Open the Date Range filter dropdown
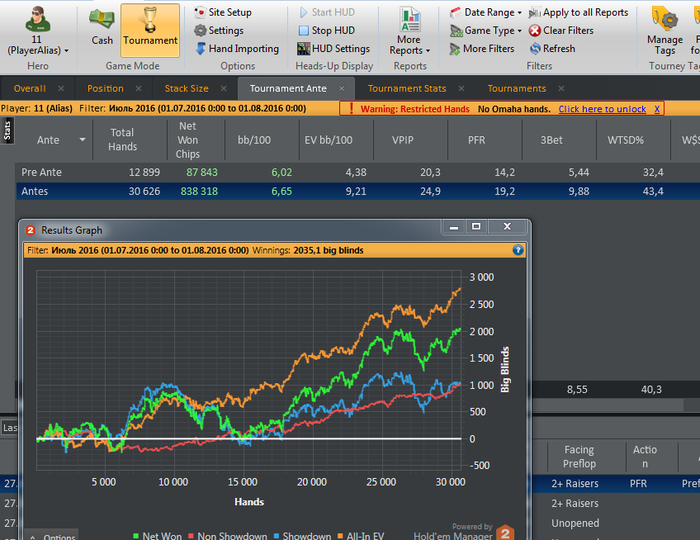The width and height of the screenshot is (700, 540). coord(486,12)
